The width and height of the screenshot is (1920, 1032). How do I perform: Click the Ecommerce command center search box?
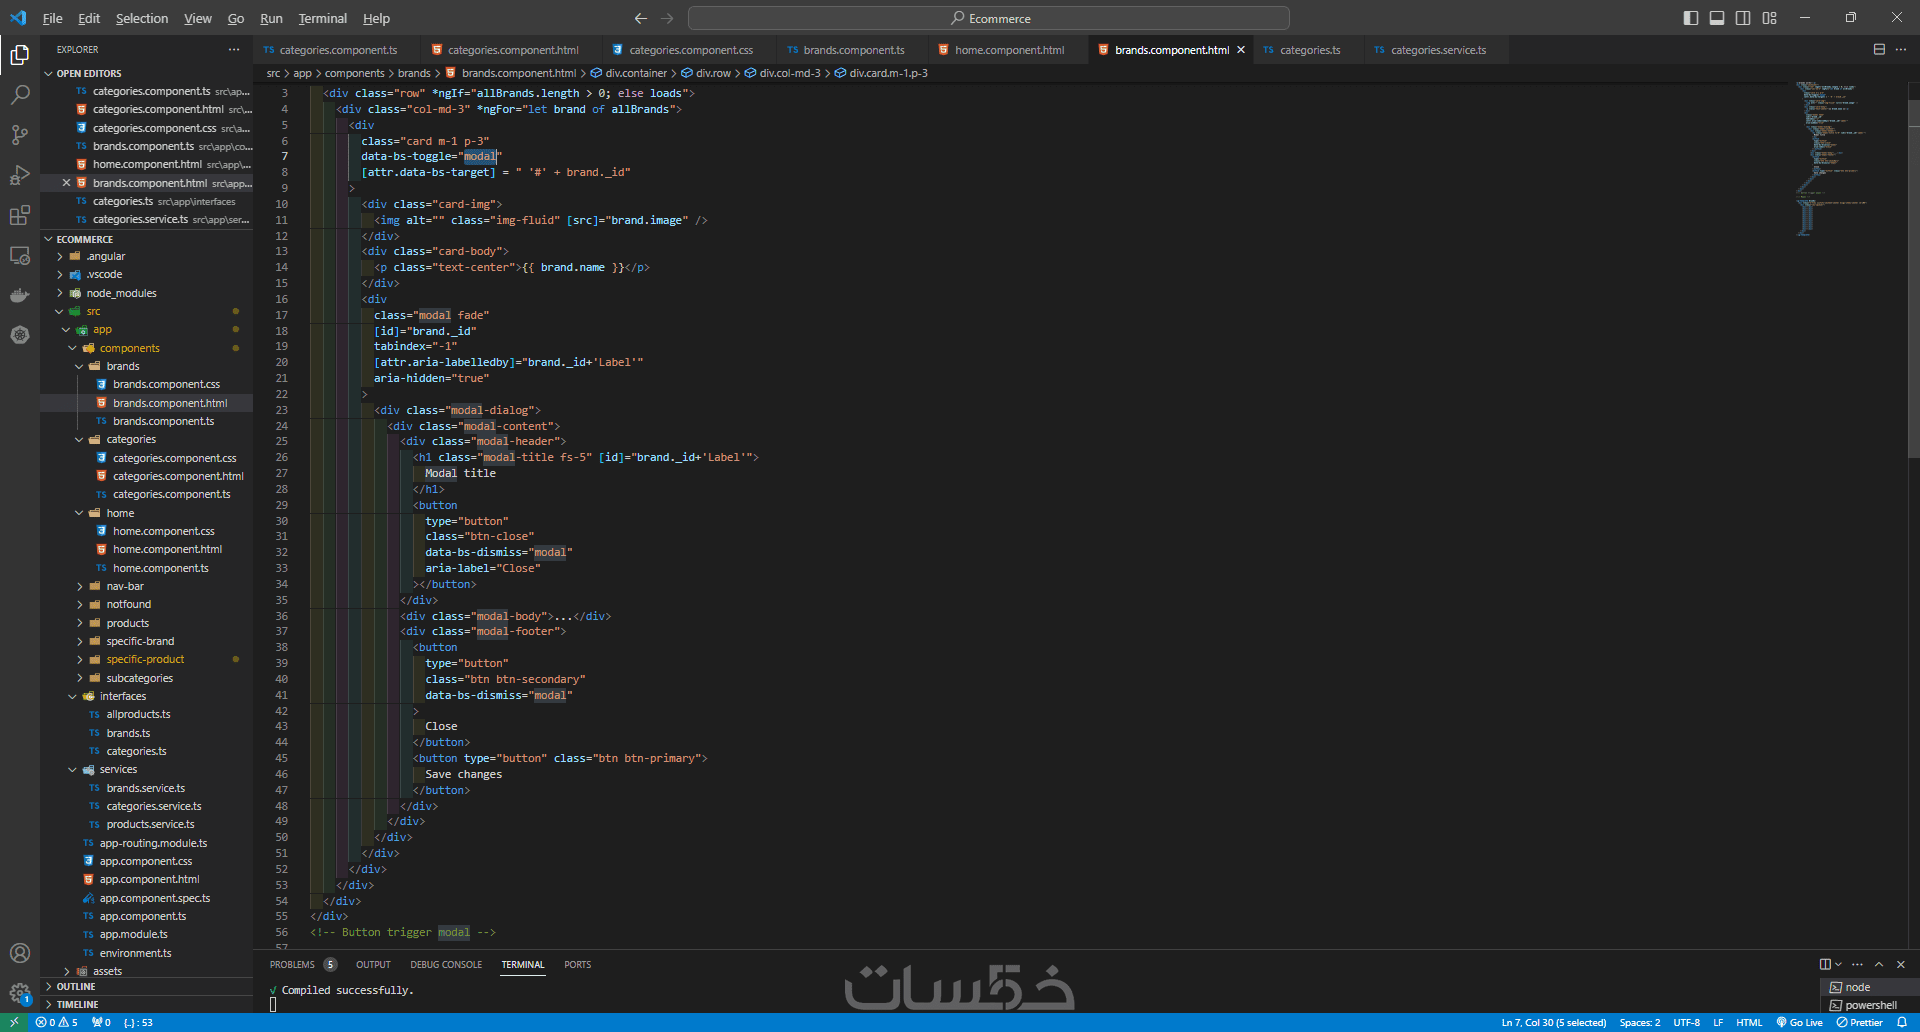[x=989, y=18]
